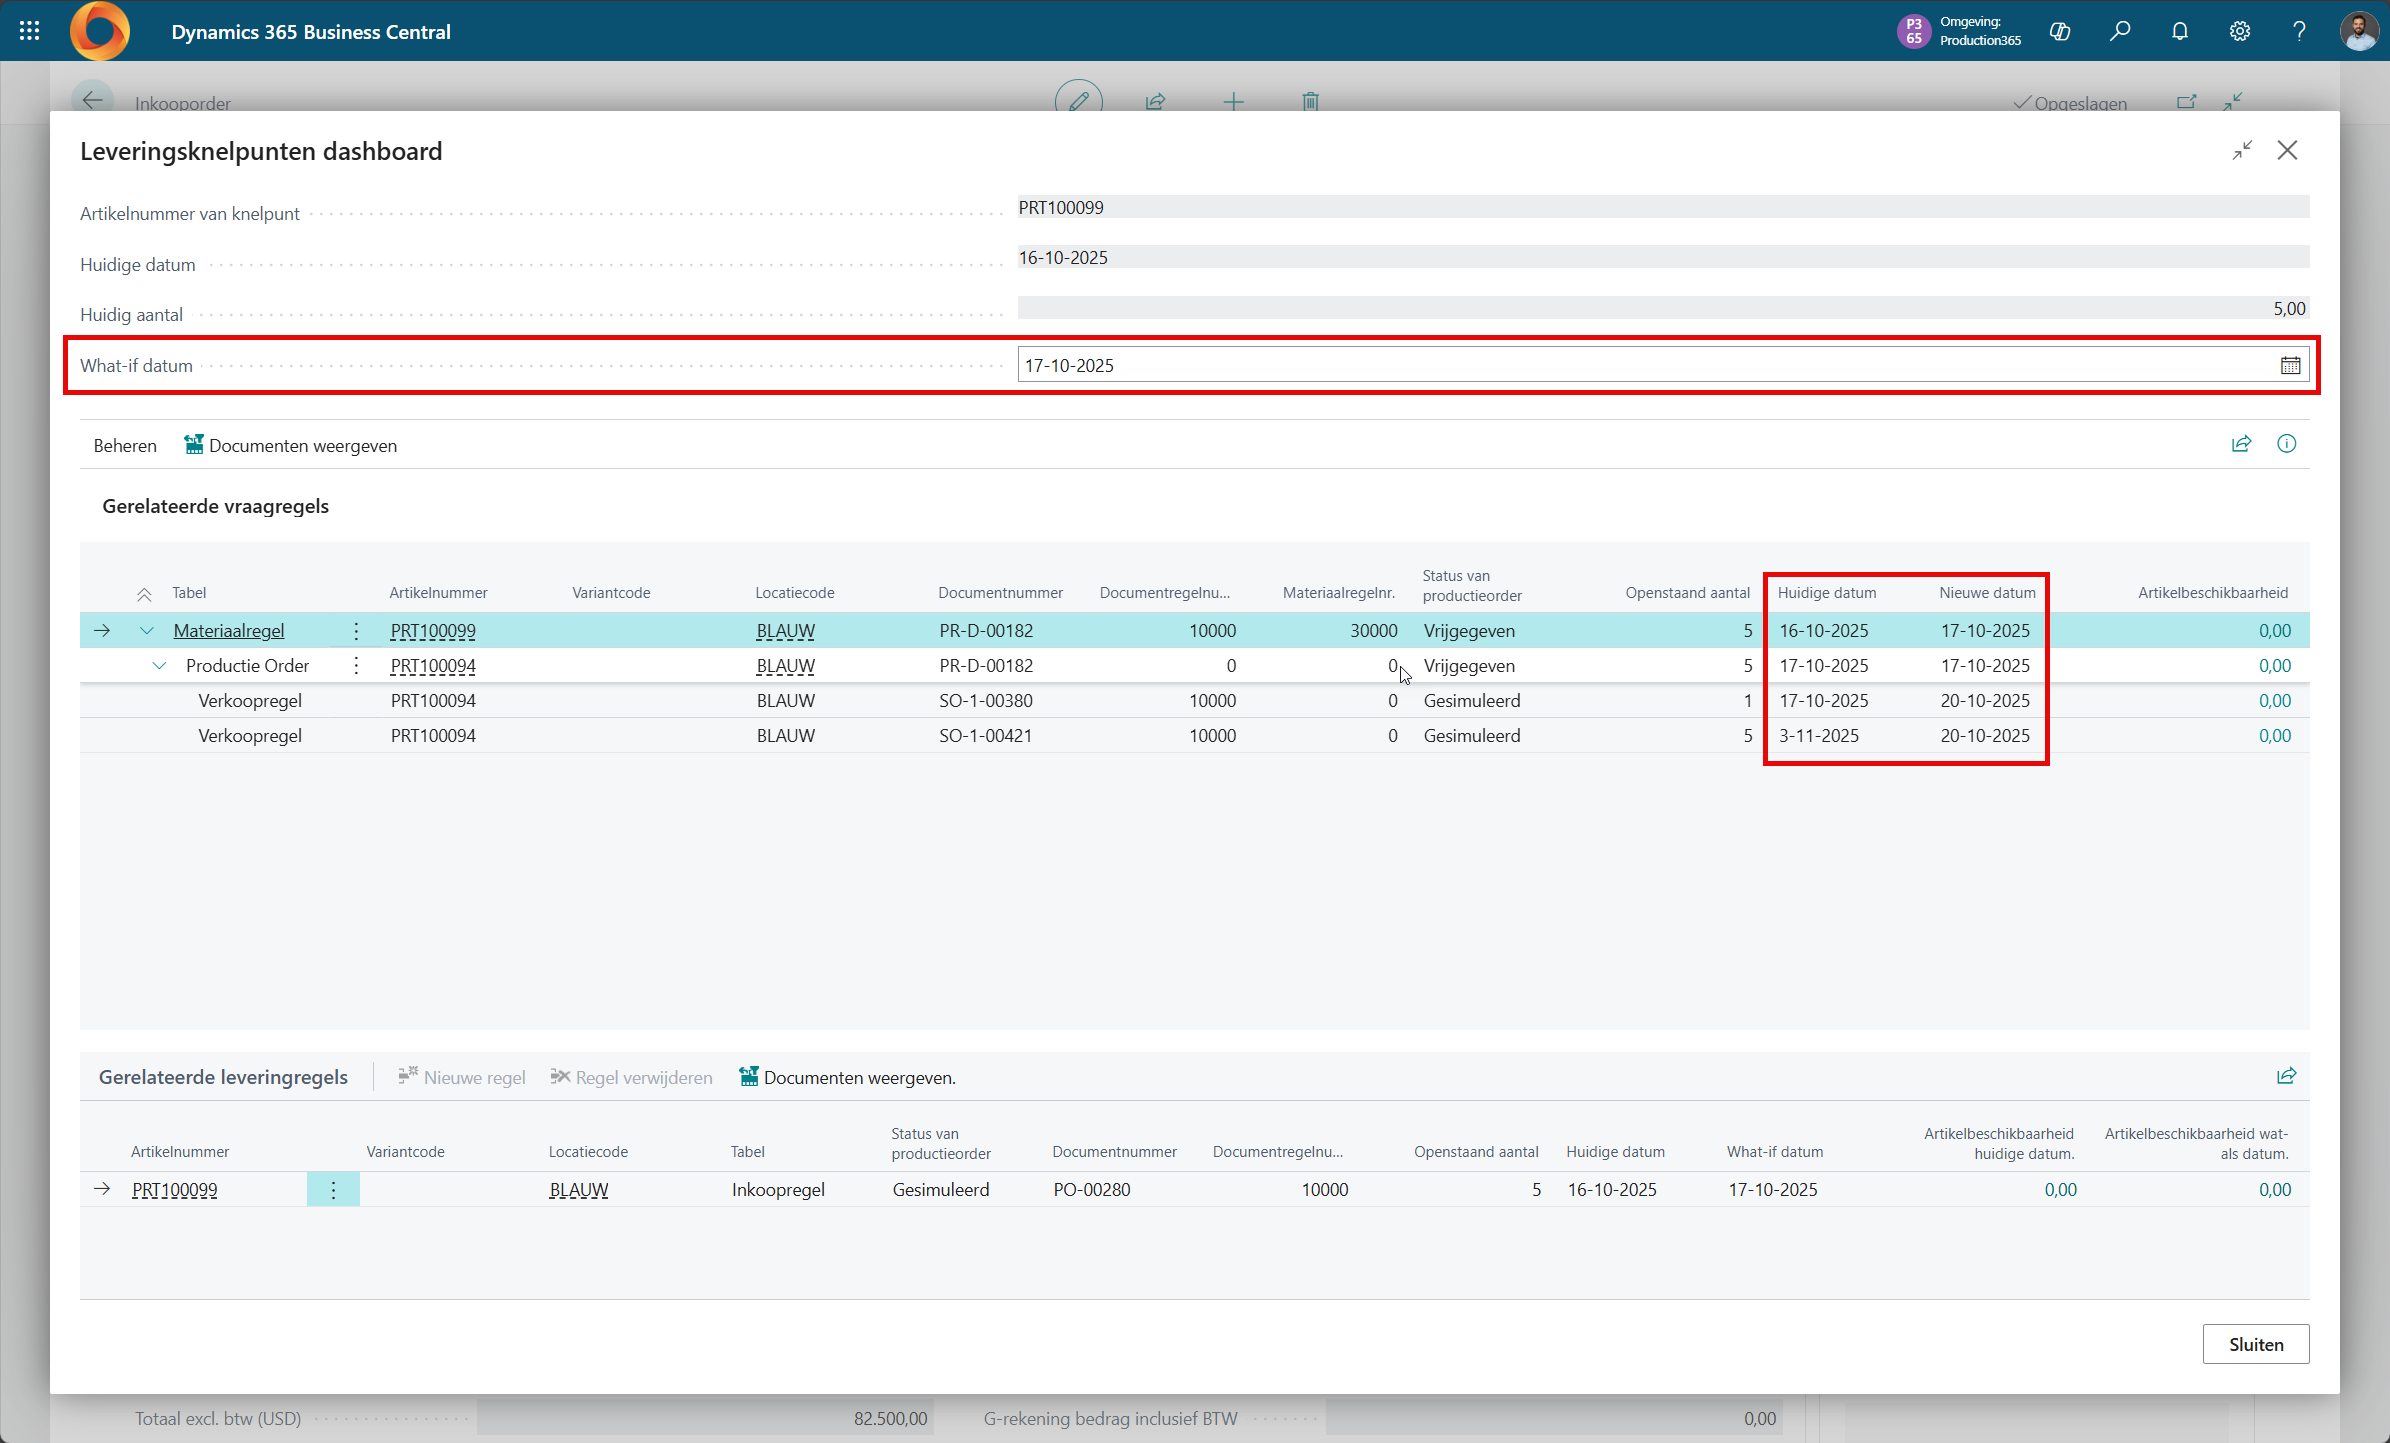Click the Copilot icon in header

click(2059, 31)
